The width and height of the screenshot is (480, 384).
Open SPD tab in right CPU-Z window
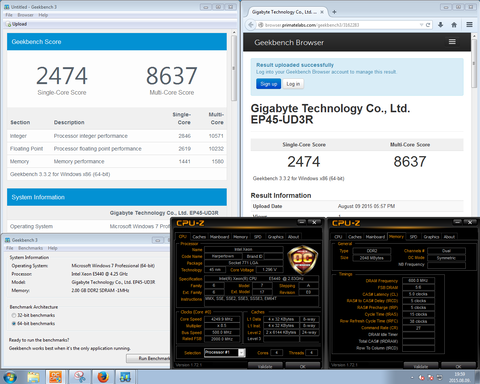[413, 237]
